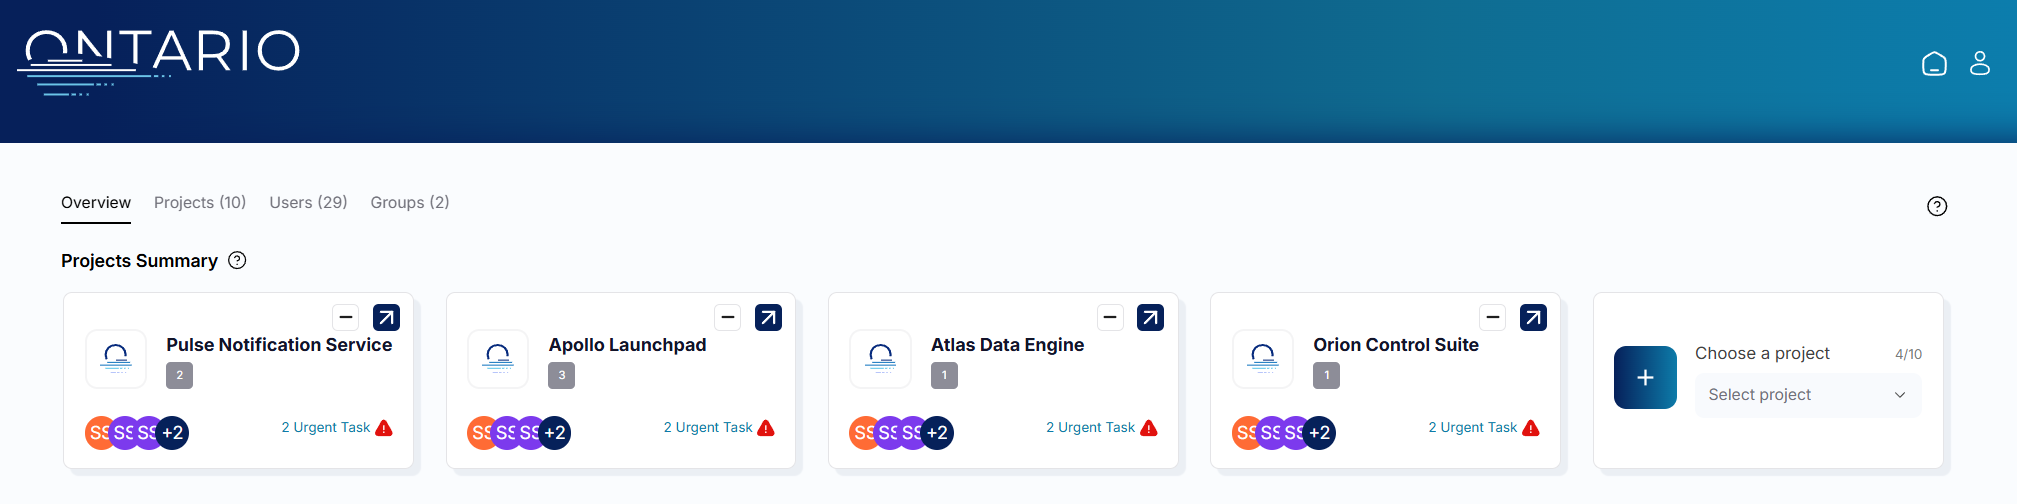
Task: Expand the Select project dropdown
Action: tap(1807, 395)
